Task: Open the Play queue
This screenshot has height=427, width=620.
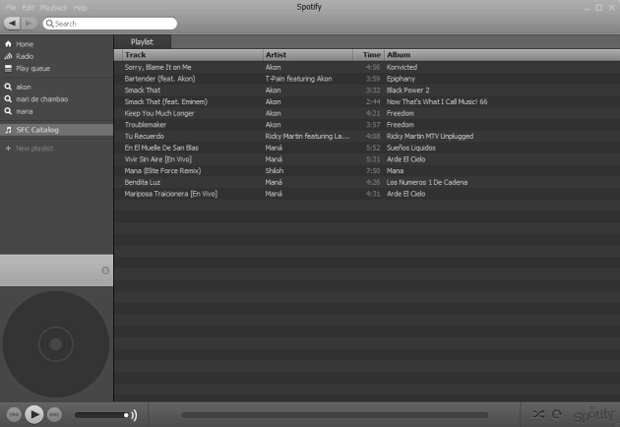Action: 33,68
